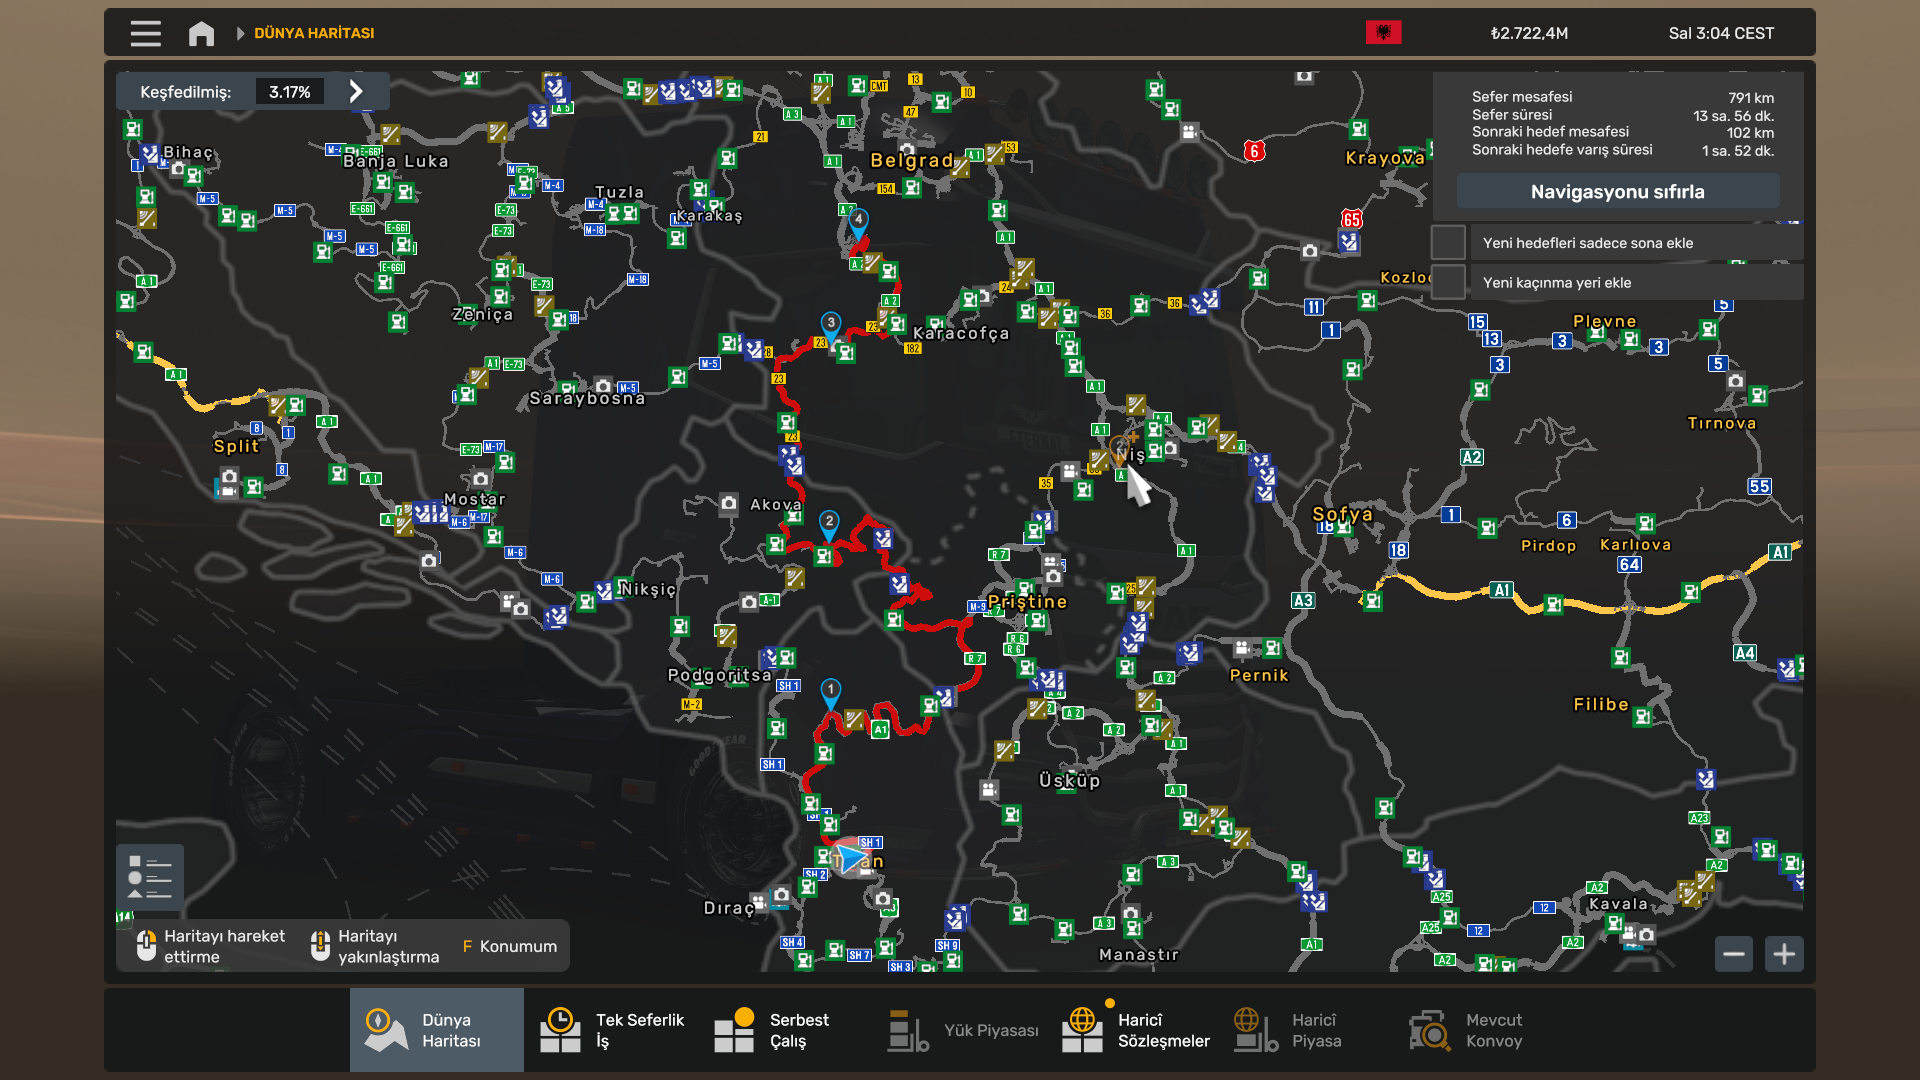Open the hamburger main menu
1920x1080 pixels.
tap(145, 33)
